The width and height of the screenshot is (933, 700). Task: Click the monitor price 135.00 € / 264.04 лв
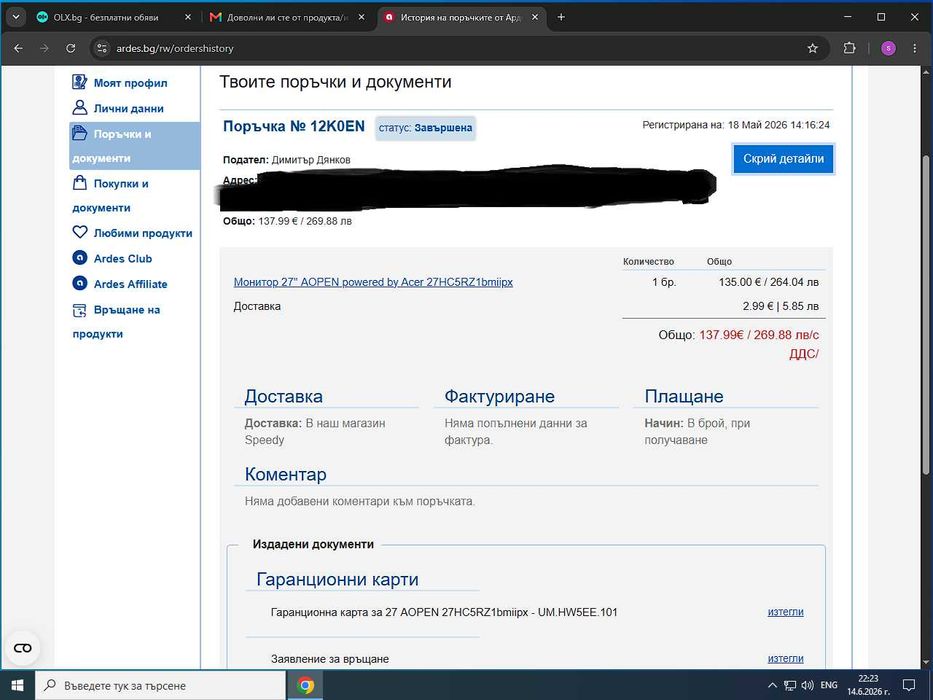[769, 282]
